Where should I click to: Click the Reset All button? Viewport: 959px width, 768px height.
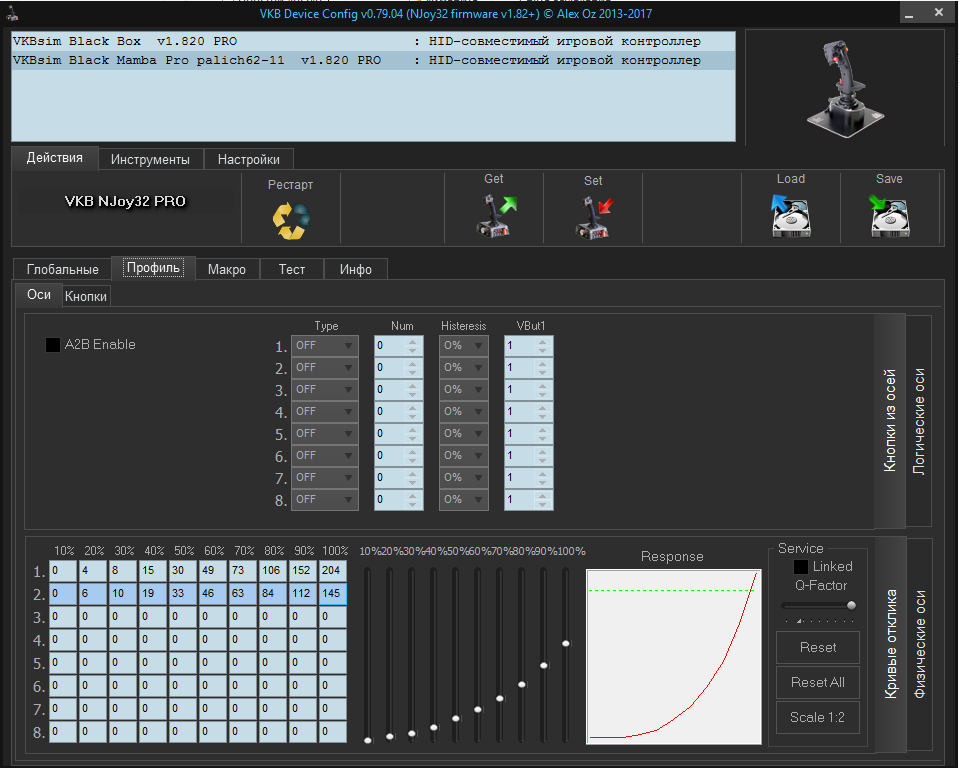pyautogui.click(x=818, y=682)
